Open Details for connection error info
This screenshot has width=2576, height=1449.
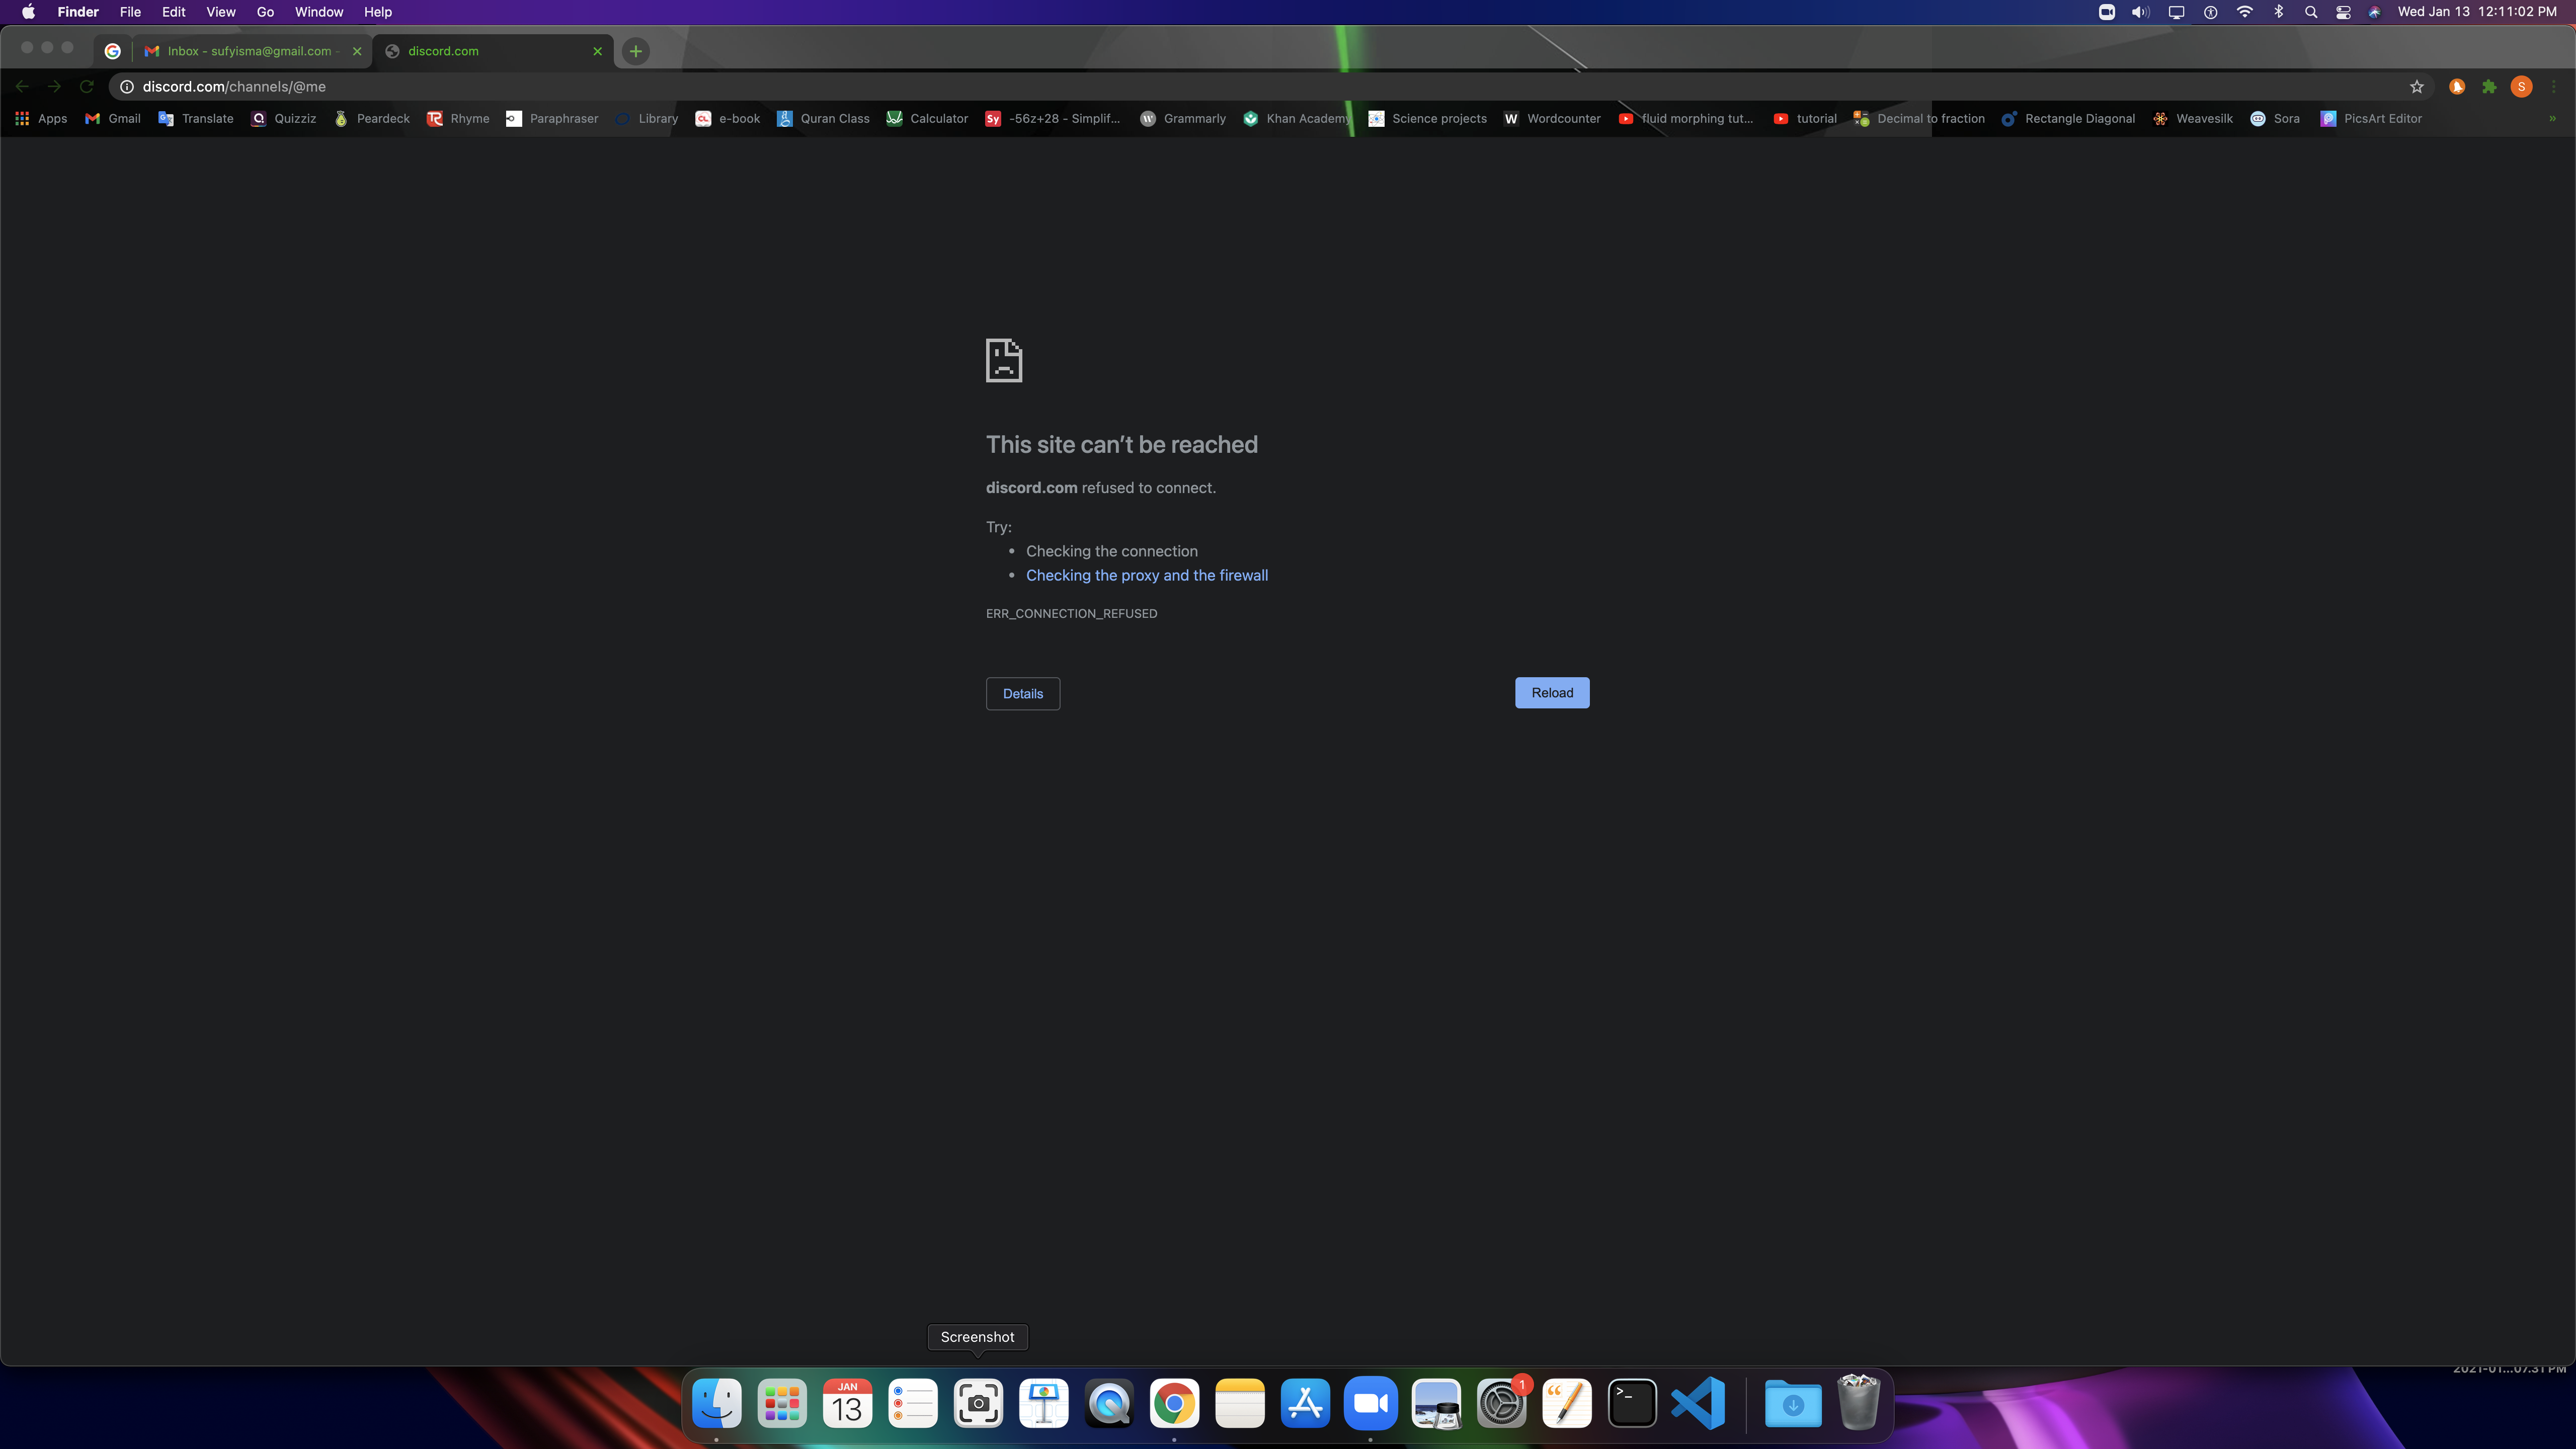1023,692
